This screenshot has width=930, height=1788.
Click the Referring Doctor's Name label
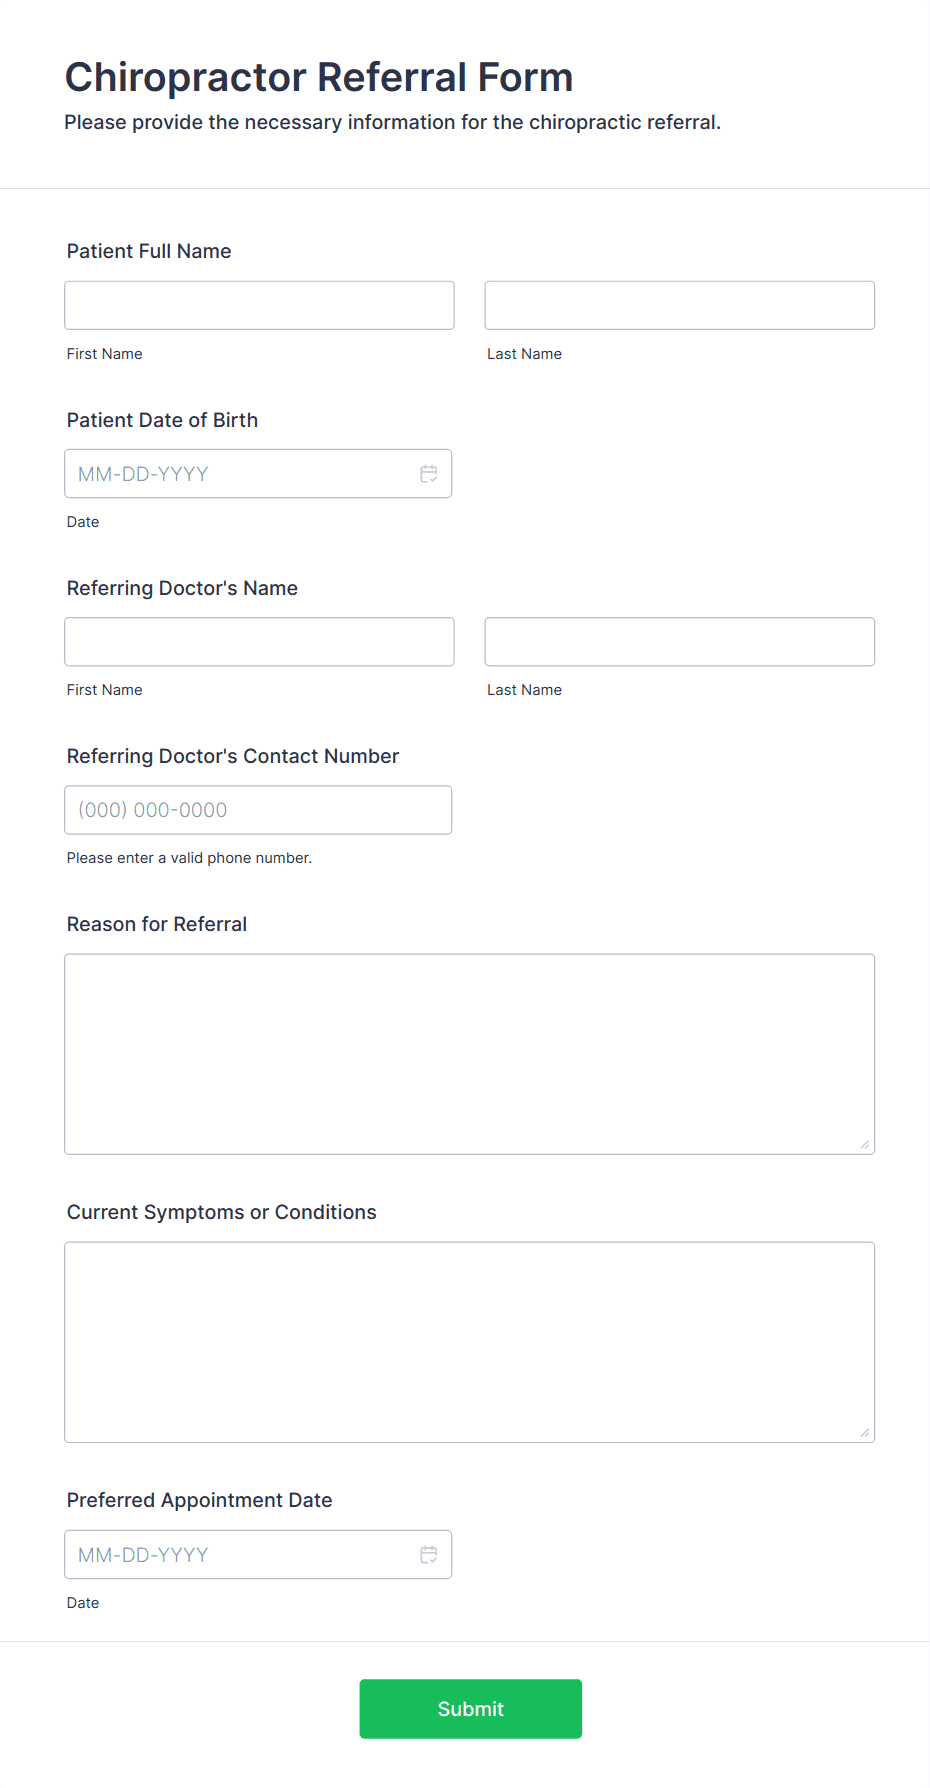(182, 588)
